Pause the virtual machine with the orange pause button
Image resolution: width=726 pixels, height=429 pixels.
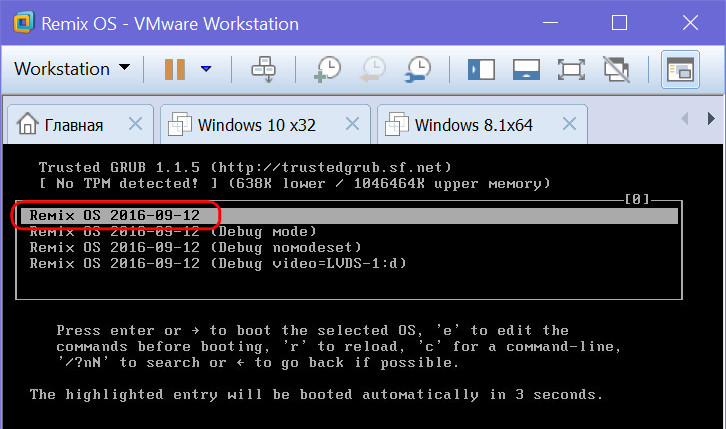[x=175, y=69]
